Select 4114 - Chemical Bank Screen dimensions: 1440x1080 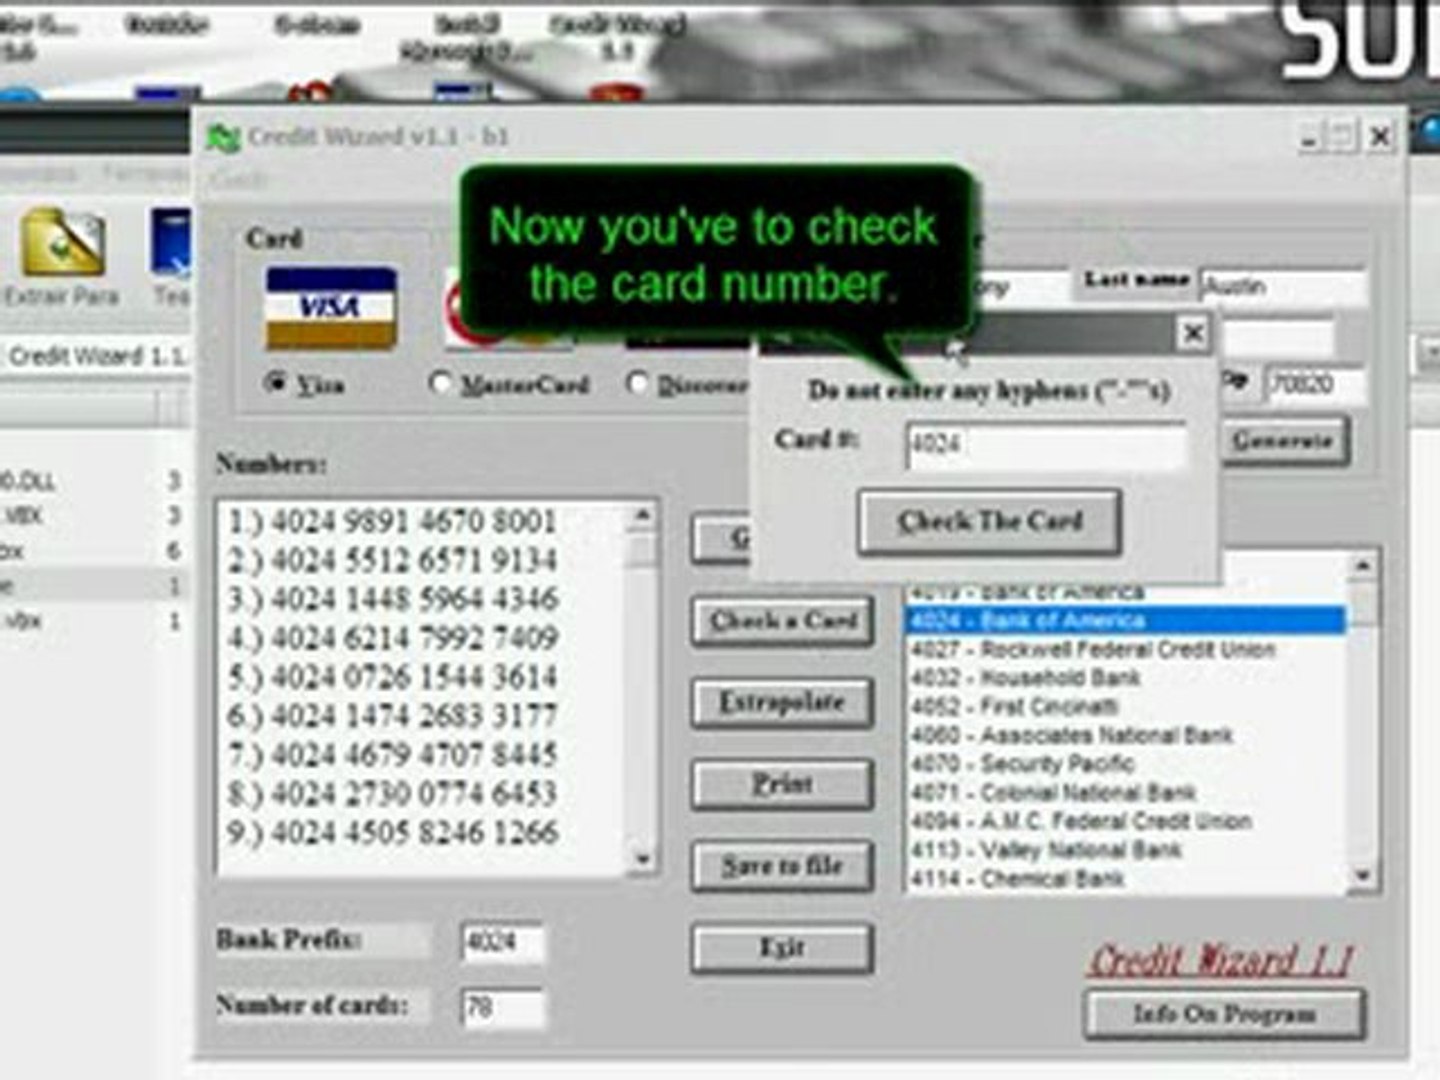pyautogui.click(x=1125, y=879)
